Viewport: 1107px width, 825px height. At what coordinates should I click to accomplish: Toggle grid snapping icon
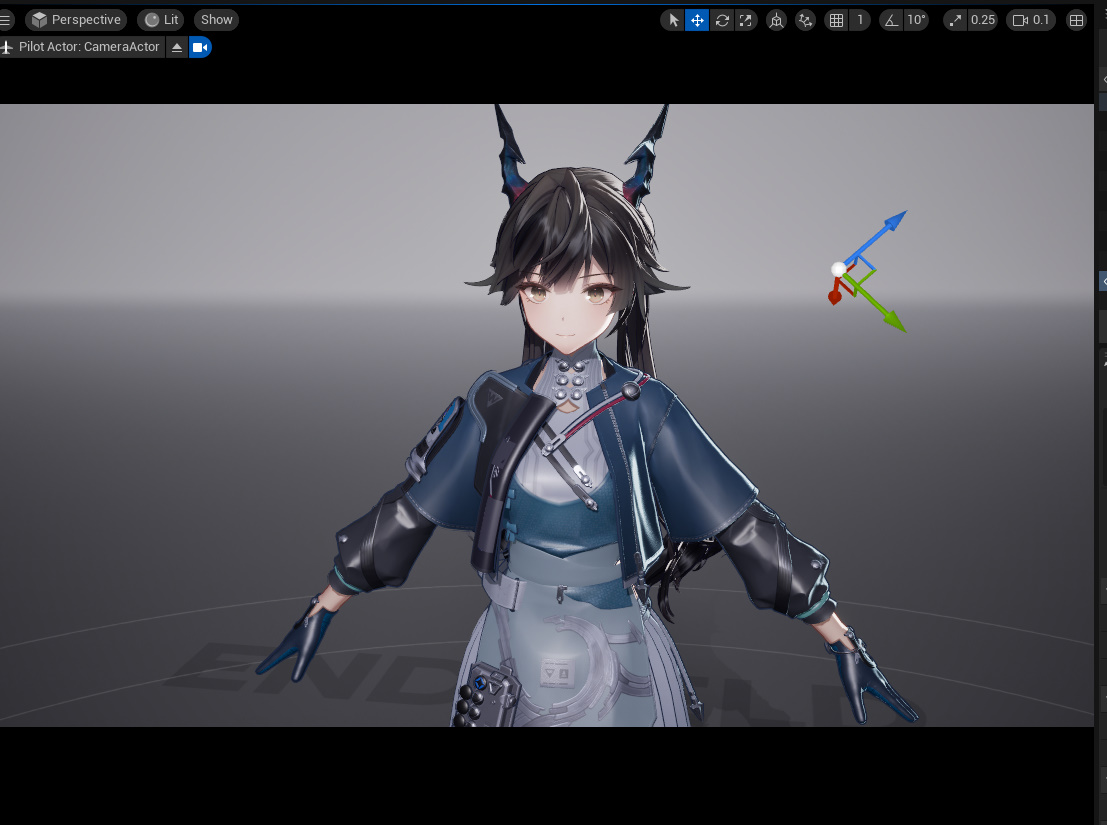[x=837, y=20]
